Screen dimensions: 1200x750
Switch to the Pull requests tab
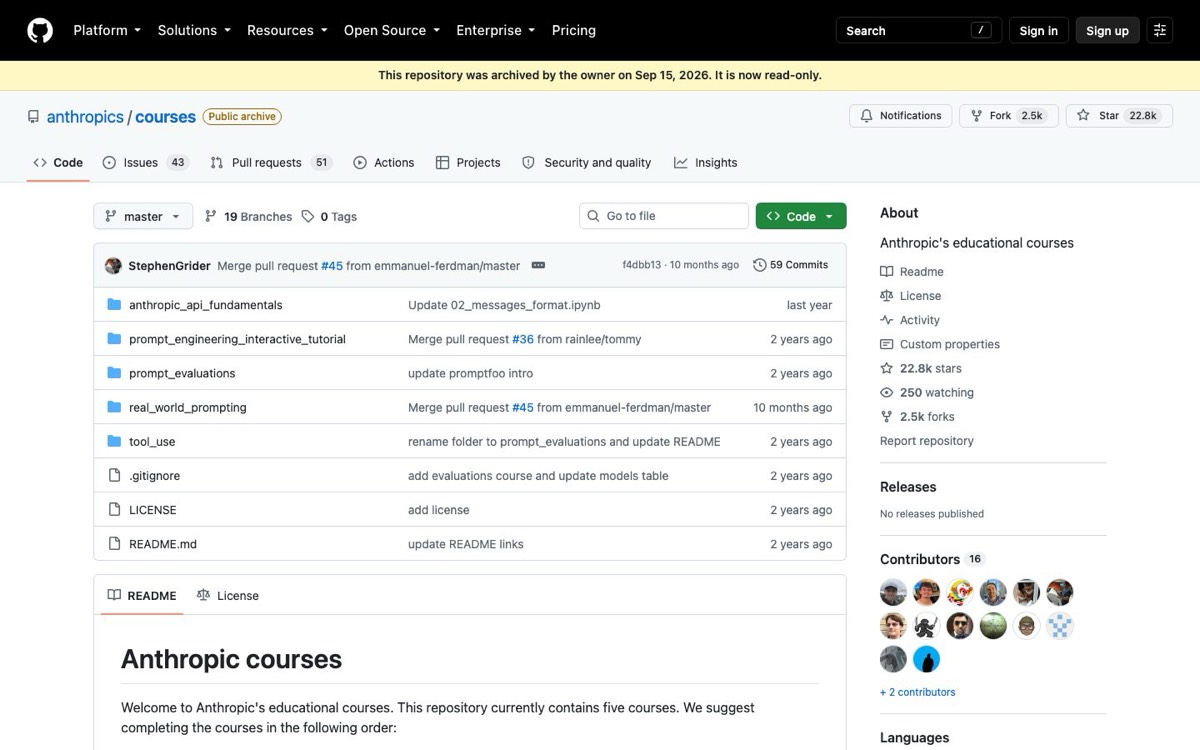(271, 162)
